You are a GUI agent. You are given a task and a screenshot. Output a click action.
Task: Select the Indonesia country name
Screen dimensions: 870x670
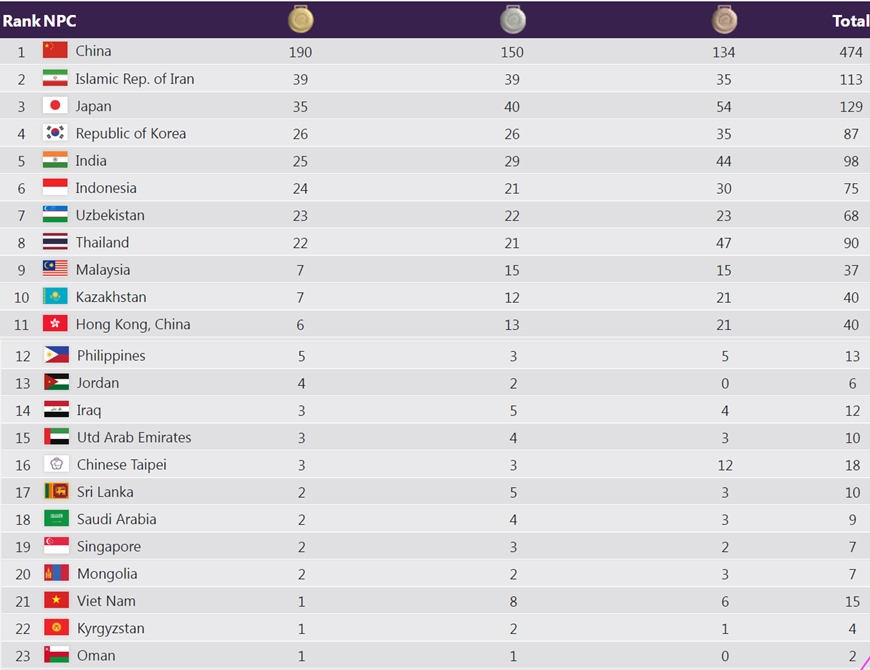point(106,188)
